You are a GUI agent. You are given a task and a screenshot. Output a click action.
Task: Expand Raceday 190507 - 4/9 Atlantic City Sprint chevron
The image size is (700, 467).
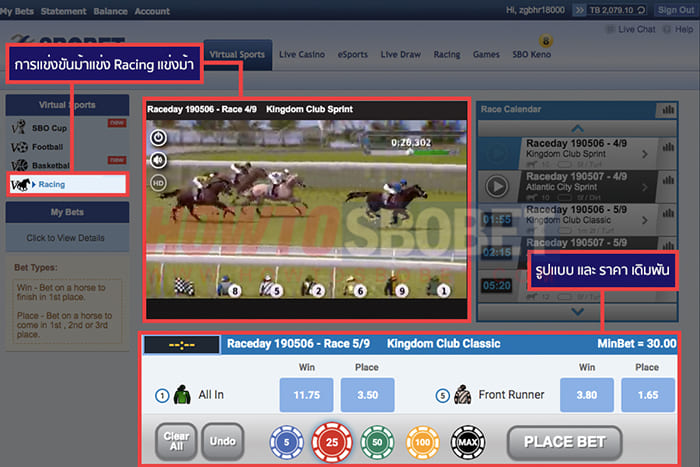(x=645, y=187)
